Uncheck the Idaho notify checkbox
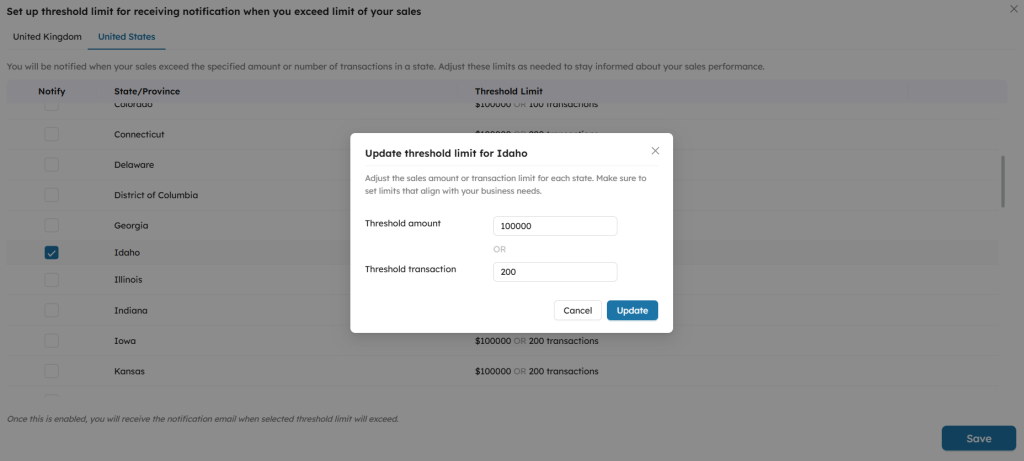 point(51,253)
